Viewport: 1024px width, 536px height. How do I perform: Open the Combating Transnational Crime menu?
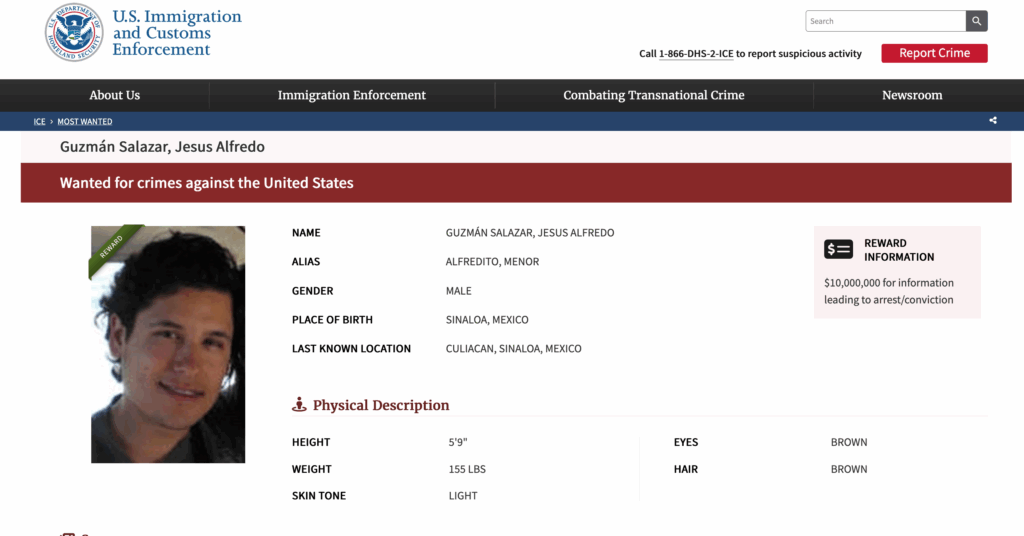coord(654,95)
